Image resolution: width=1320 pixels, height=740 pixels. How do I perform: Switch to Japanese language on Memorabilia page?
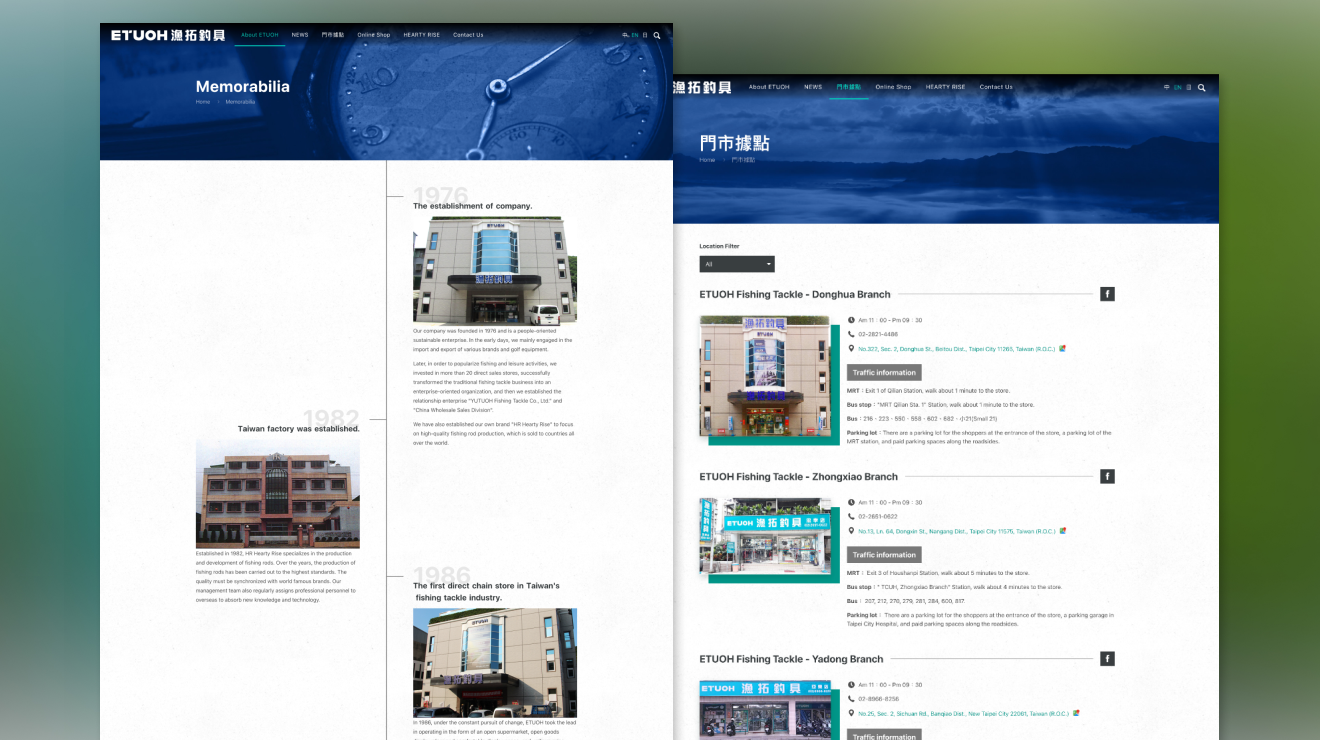pos(645,35)
